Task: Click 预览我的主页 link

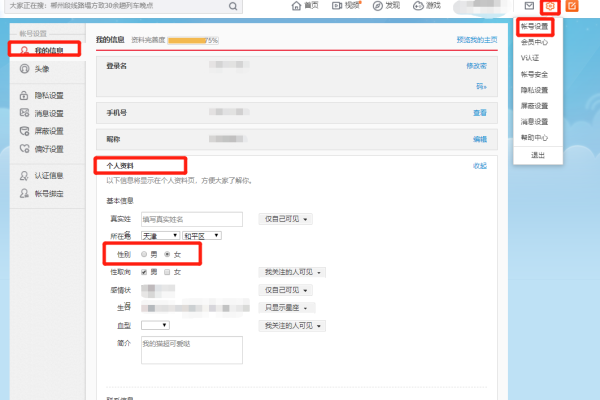Action: (477, 40)
